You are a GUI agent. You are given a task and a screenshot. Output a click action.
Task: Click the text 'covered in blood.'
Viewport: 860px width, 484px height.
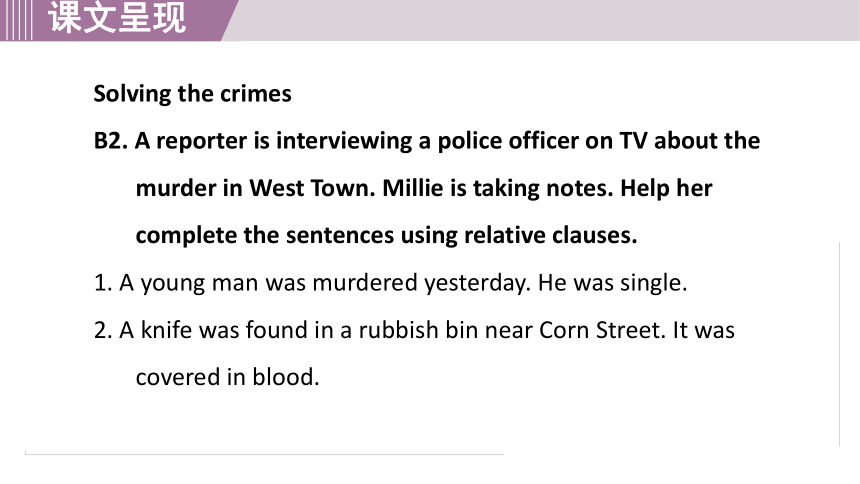pos(228,378)
